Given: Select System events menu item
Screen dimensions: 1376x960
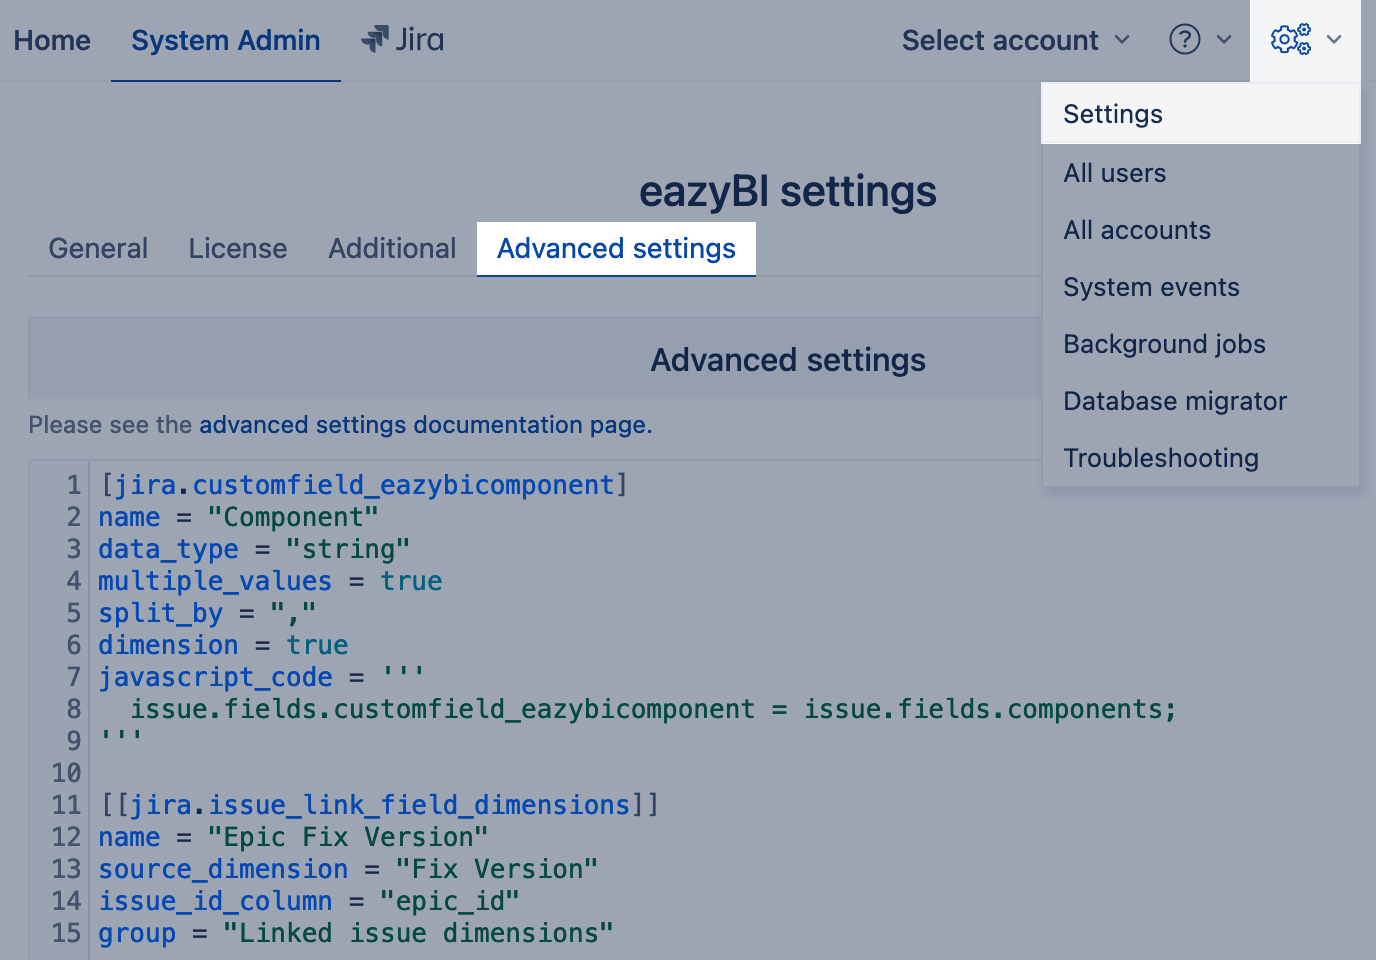Looking at the screenshot, I should click(x=1151, y=287).
